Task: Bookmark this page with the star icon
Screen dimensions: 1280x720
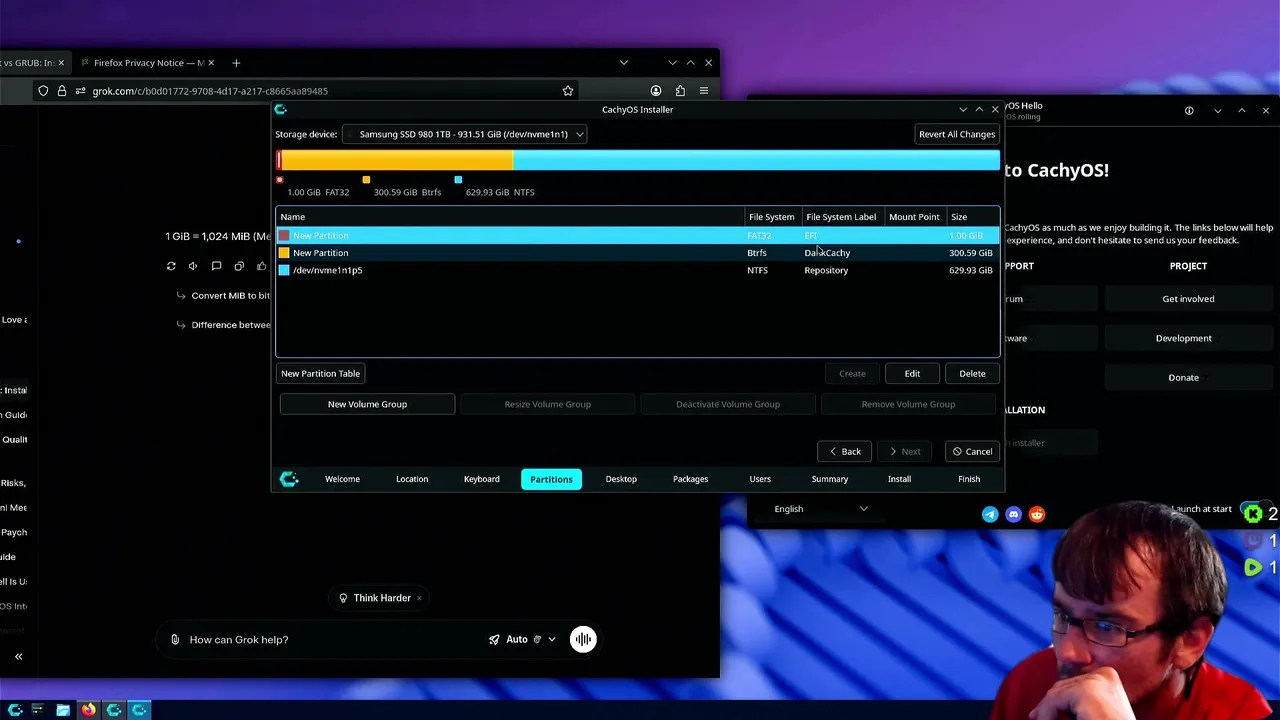Action: (x=568, y=91)
